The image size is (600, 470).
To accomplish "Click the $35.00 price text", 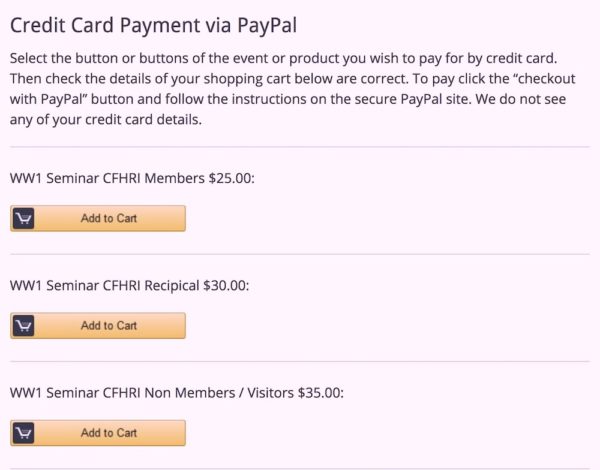I will 321,393.
